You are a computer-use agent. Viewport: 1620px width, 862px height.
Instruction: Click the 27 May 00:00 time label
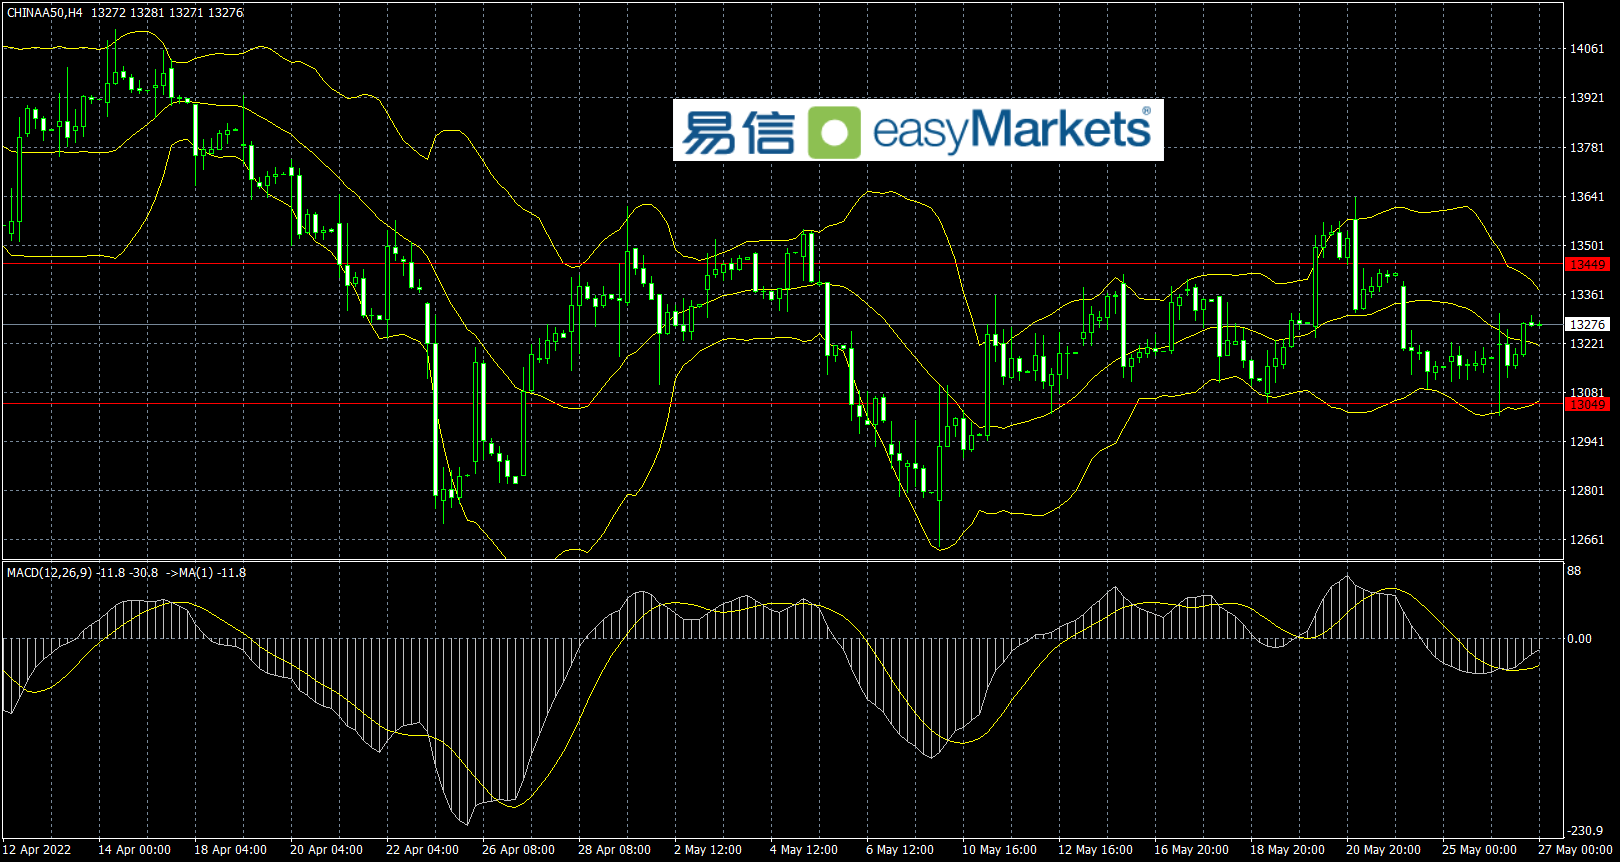click(x=1575, y=850)
